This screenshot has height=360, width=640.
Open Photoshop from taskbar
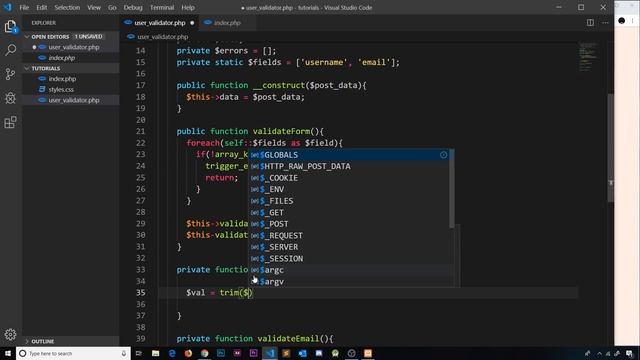(221, 353)
